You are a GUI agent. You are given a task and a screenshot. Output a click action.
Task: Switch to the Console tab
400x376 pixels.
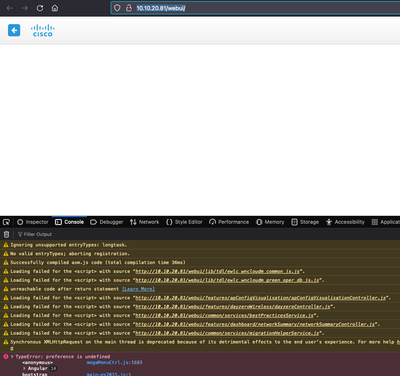69,222
